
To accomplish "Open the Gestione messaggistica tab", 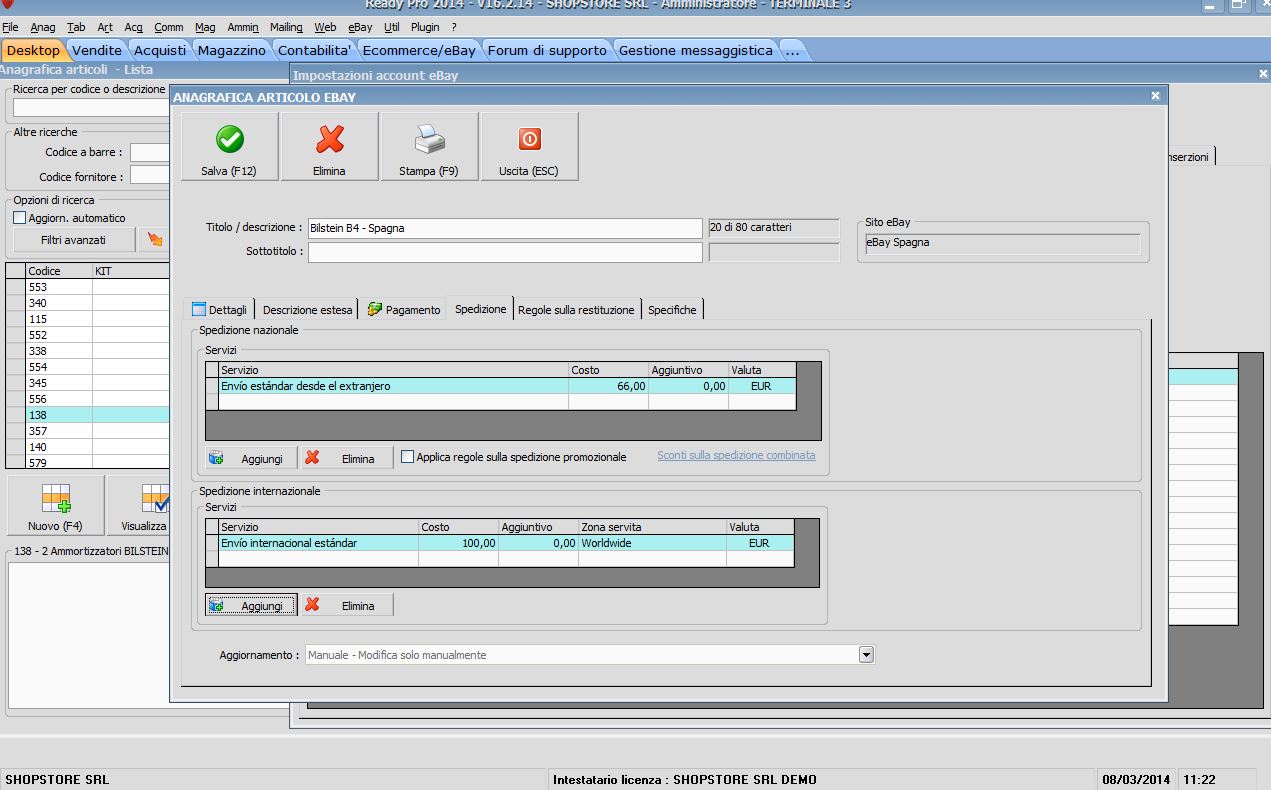I will (x=696, y=50).
